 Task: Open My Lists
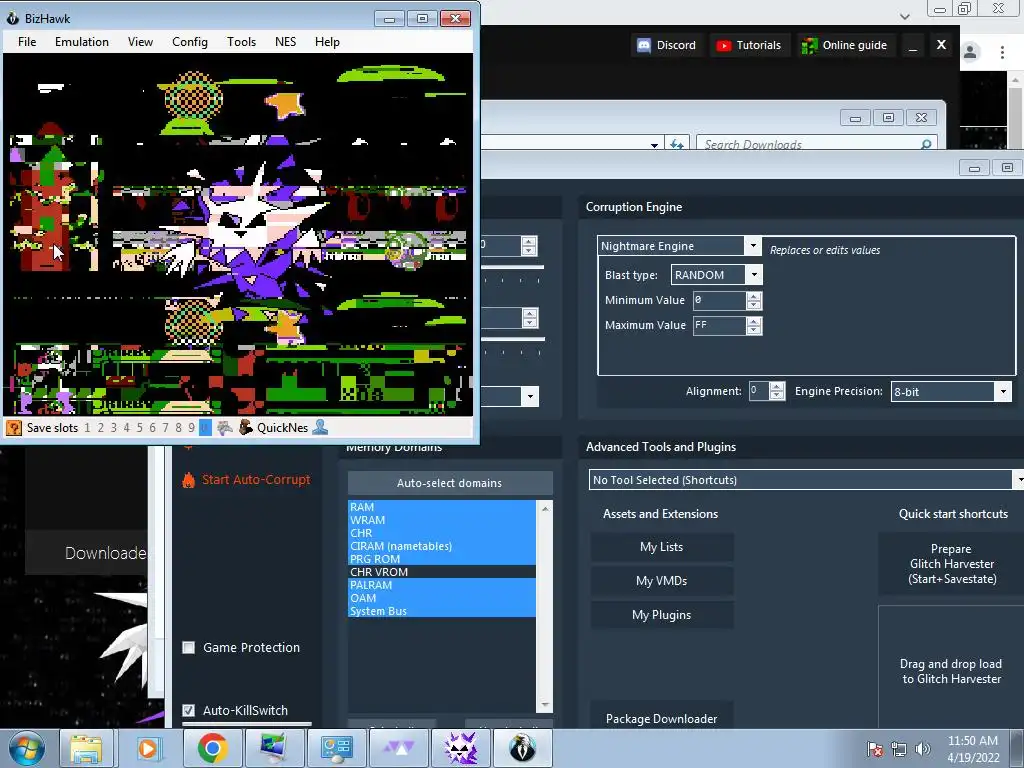[662, 547]
